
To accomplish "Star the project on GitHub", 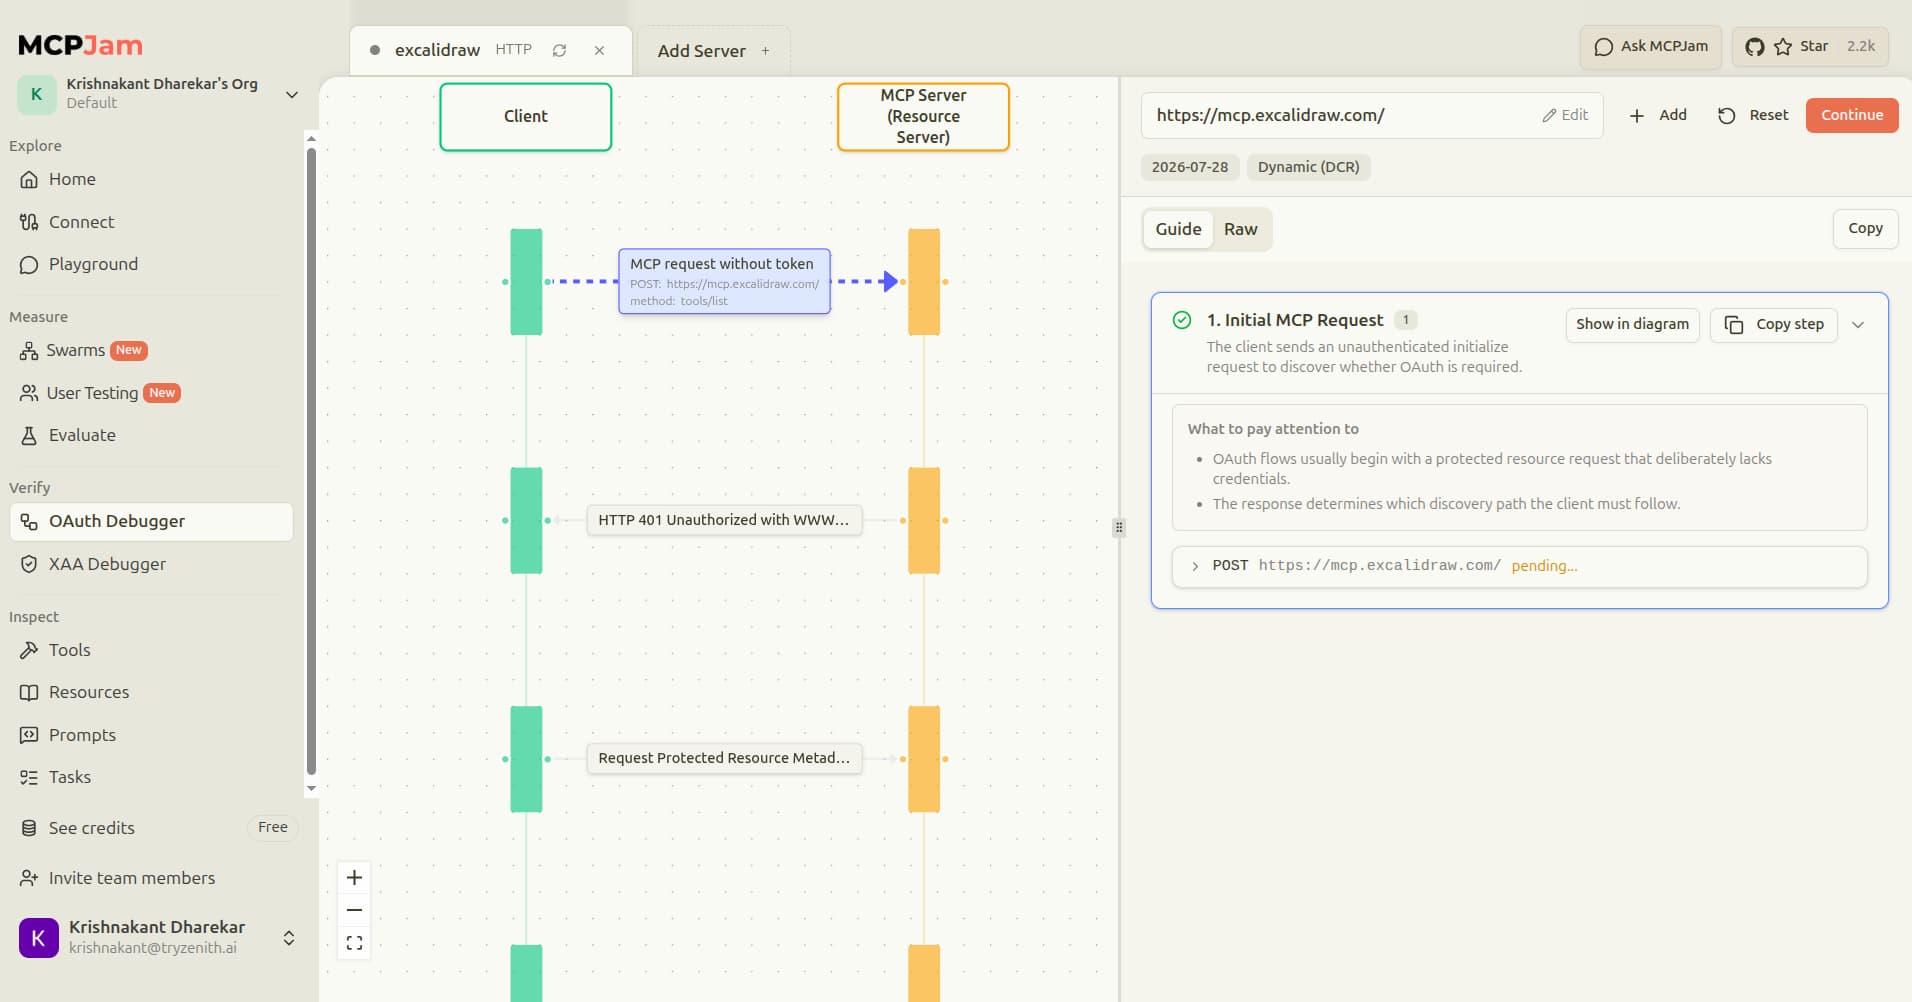I will (x=1810, y=47).
